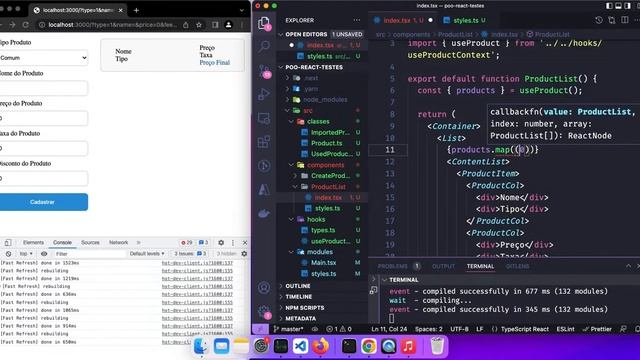Open the Accounts icon in activity bar
Image resolution: width=640 pixels, height=360 pixels.
[264, 288]
